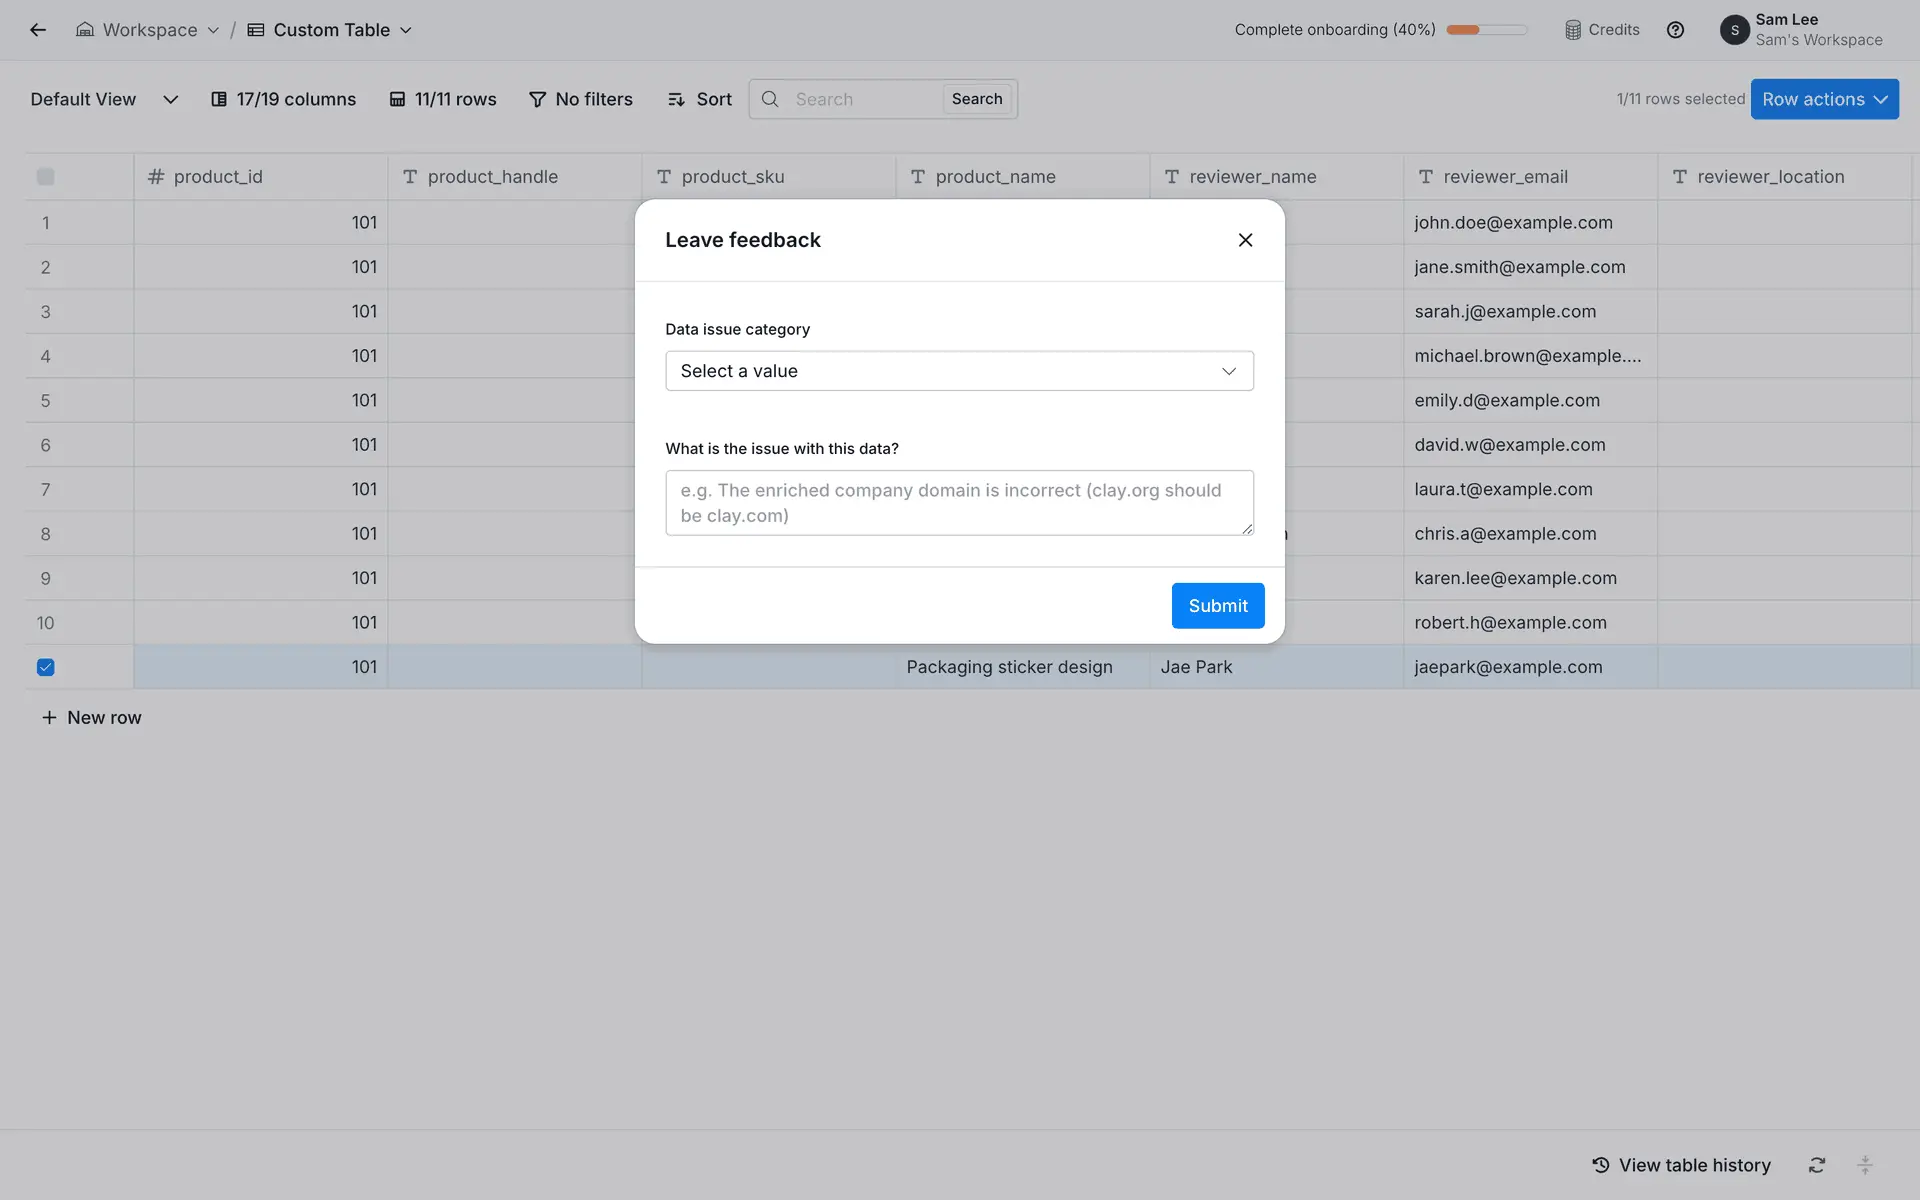Open the Workspace breadcrumb menu
1920x1200 pixels.
click(148, 30)
